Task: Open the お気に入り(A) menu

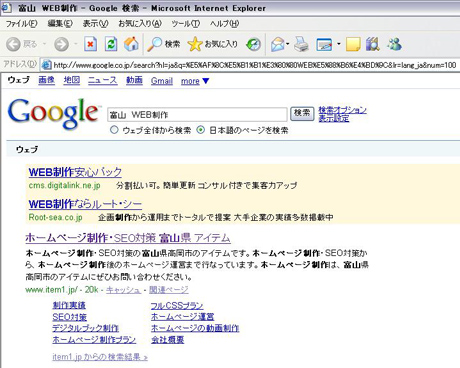Action: tap(140, 24)
